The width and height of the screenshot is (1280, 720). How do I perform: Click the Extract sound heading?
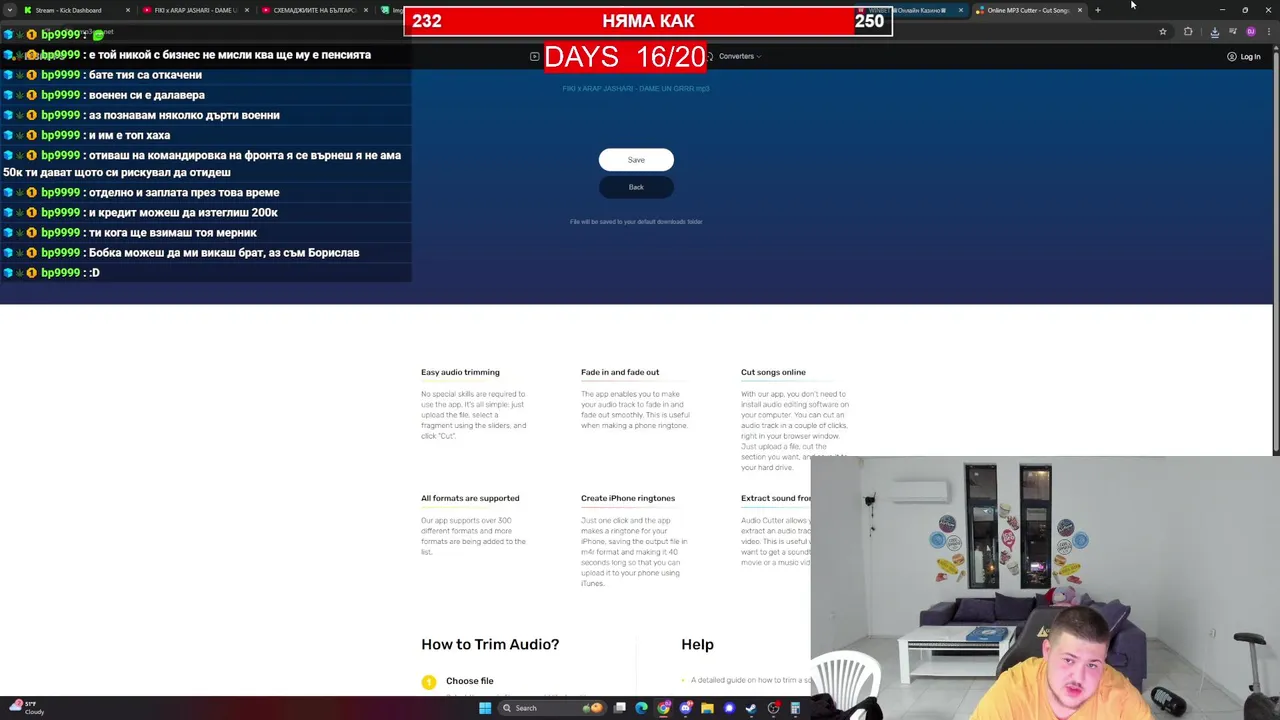tap(776, 498)
